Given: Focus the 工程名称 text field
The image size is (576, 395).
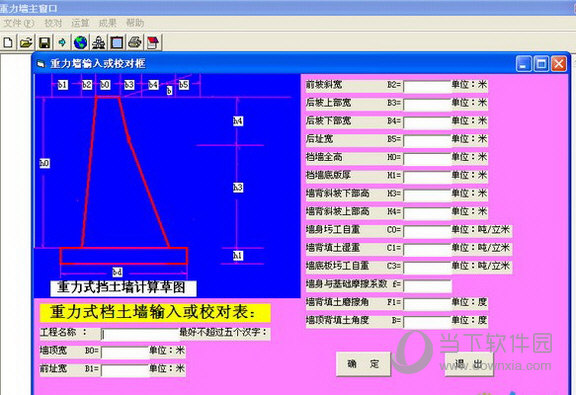Looking at the screenshot, I should [140, 334].
